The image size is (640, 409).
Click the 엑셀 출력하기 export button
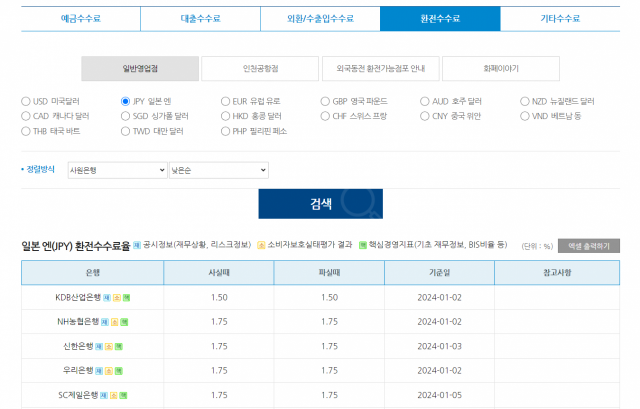pyautogui.click(x=589, y=246)
